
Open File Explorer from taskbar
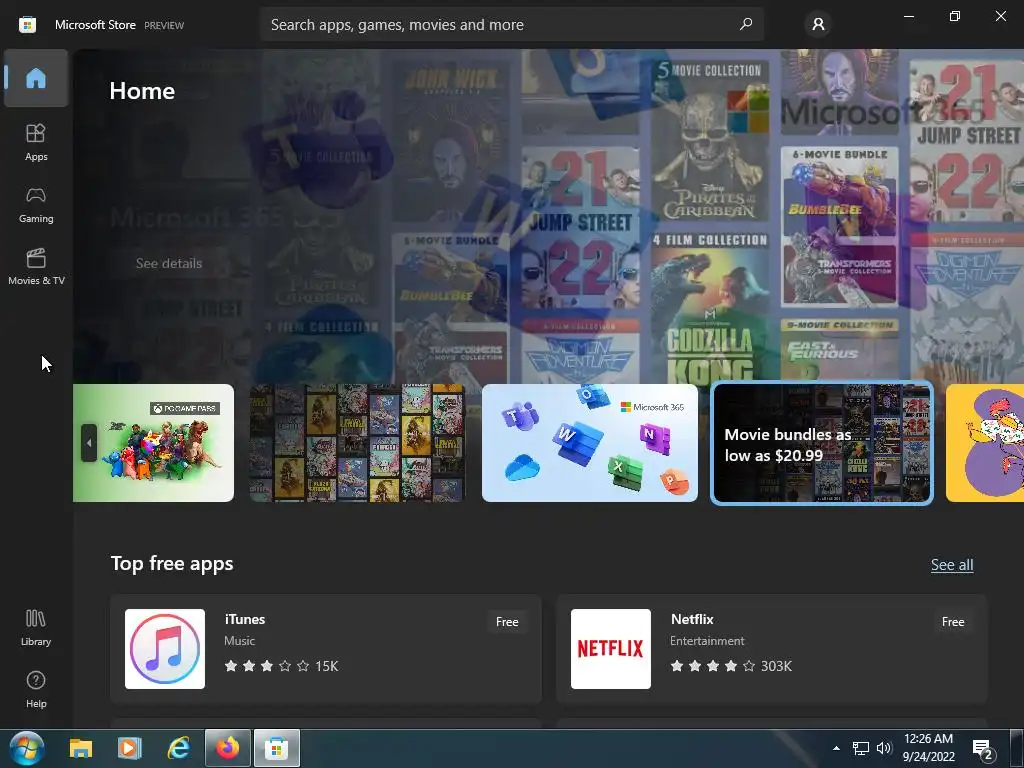tap(81, 748)
